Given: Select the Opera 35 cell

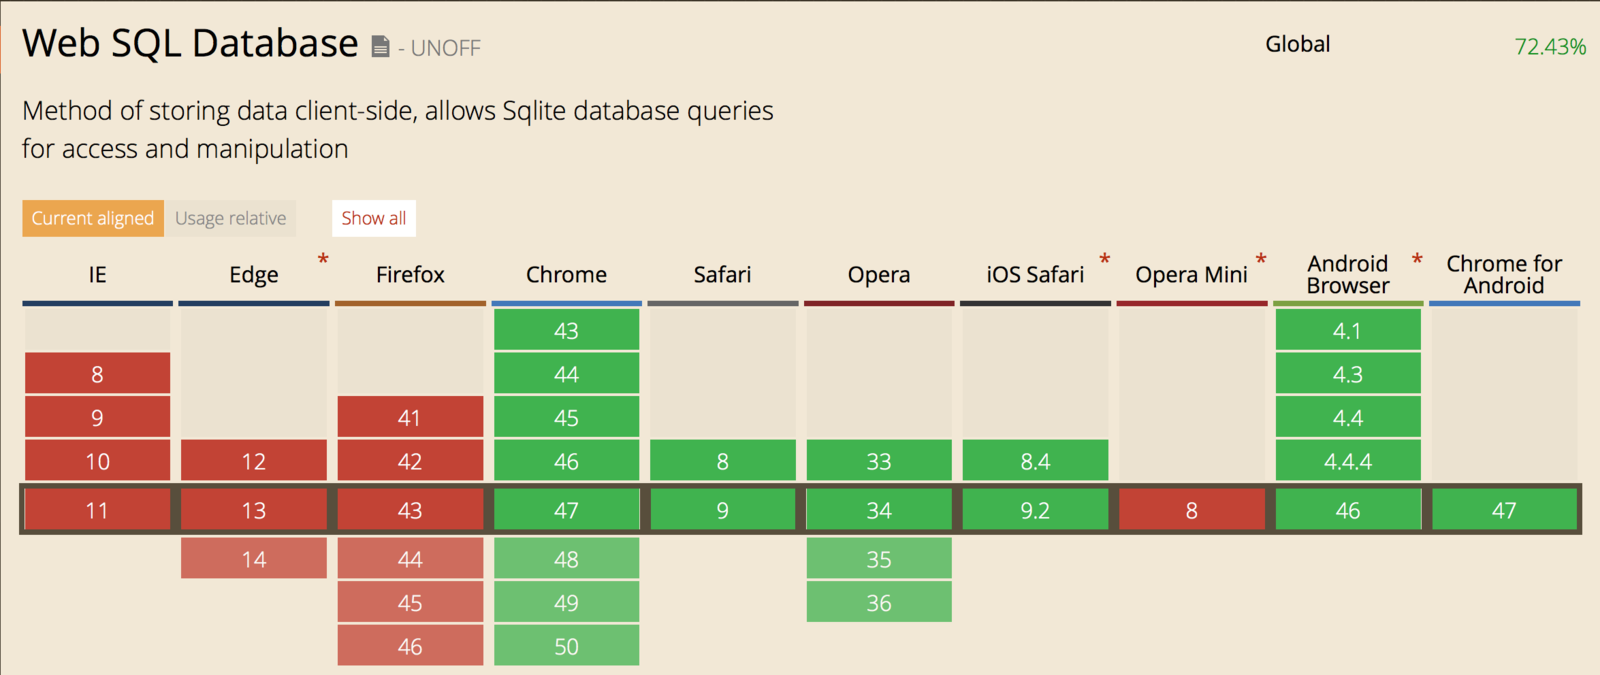Looking at the screenshot, I should [x=879, y=559].
